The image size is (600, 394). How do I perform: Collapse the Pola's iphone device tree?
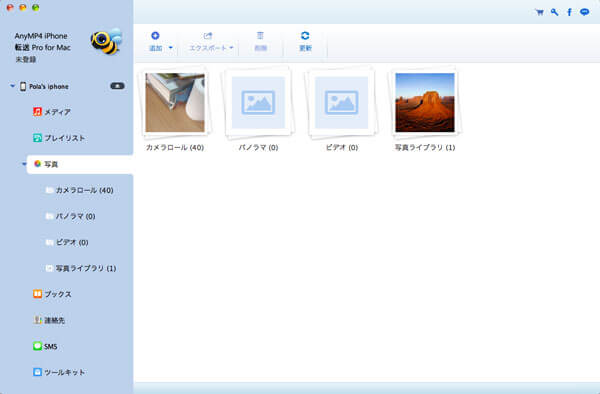(x=12, y=86)
